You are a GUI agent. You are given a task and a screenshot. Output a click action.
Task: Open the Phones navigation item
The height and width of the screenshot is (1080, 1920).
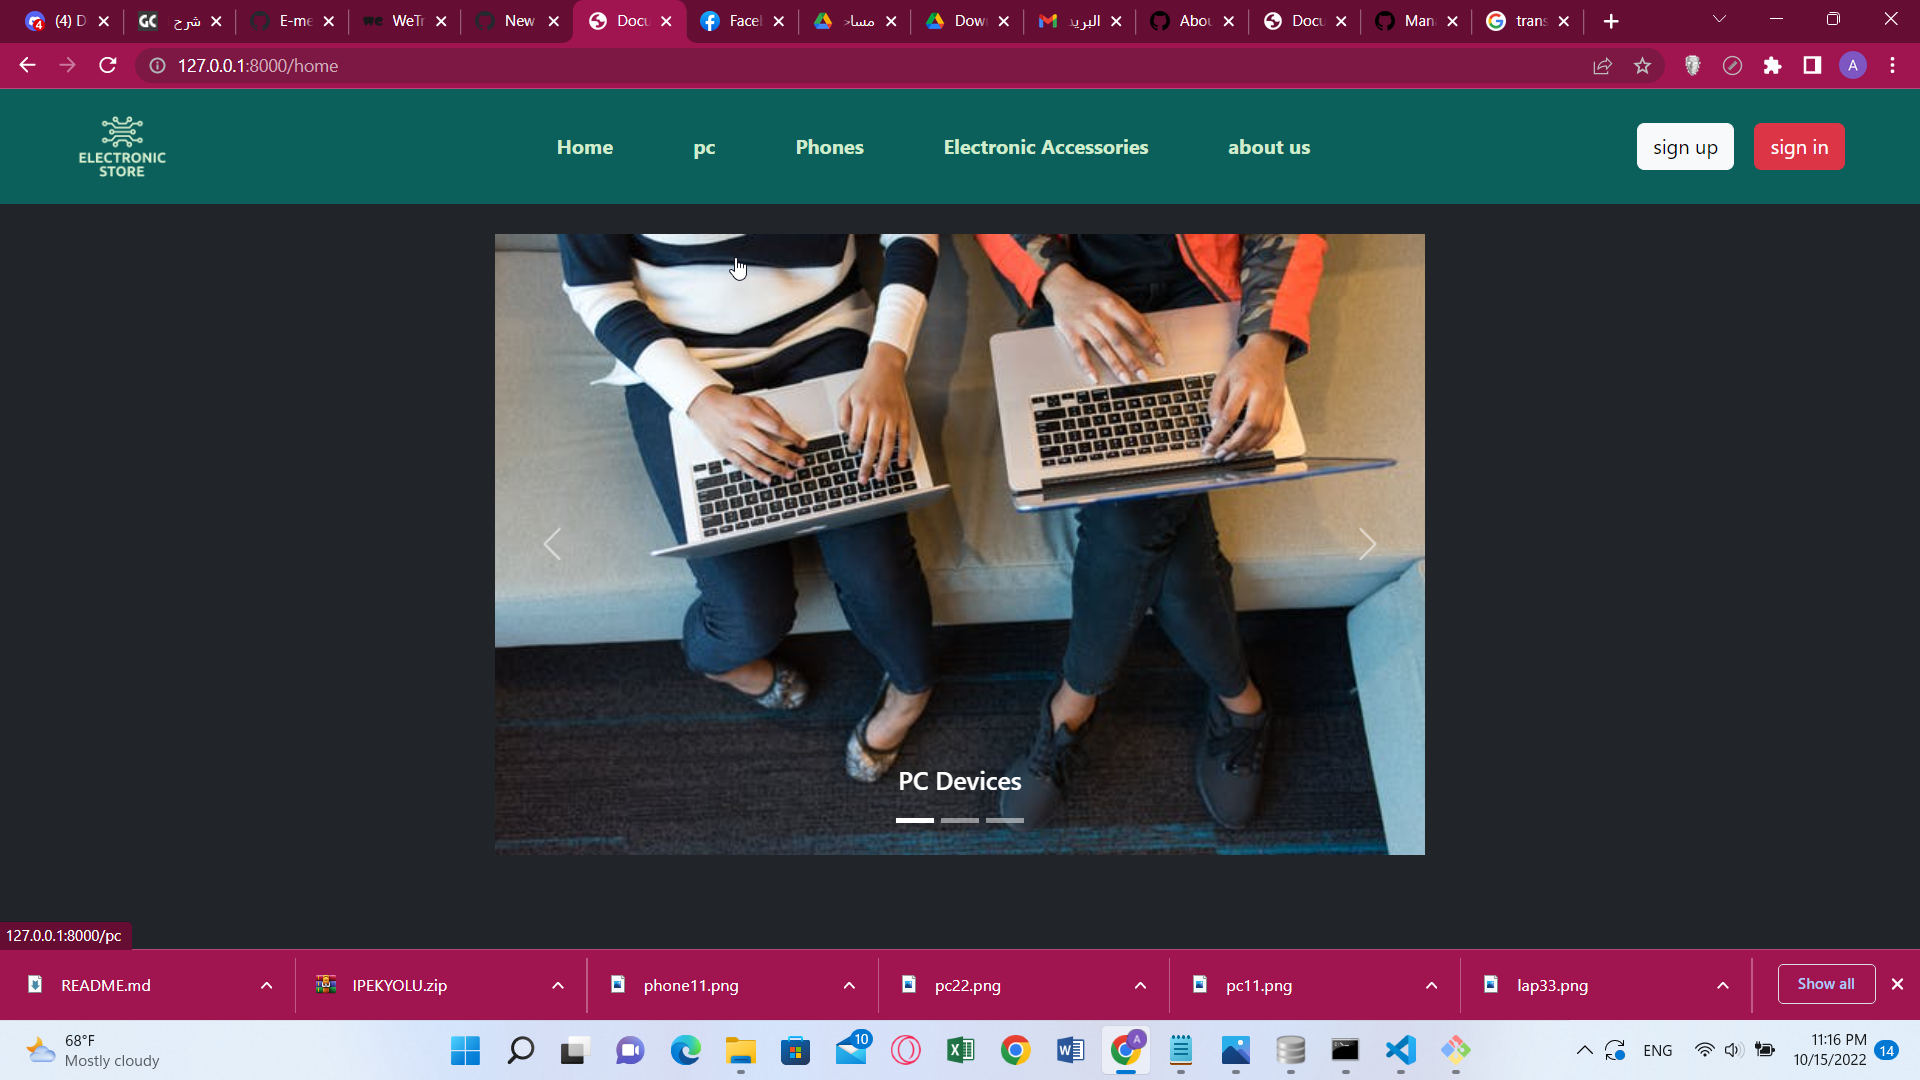click(x=829, y=147)
